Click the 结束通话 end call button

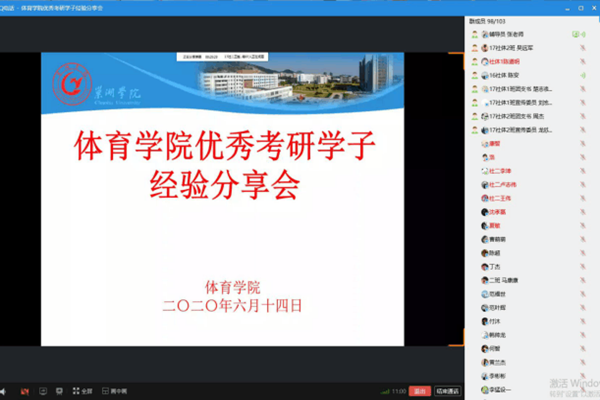(447, 390)
